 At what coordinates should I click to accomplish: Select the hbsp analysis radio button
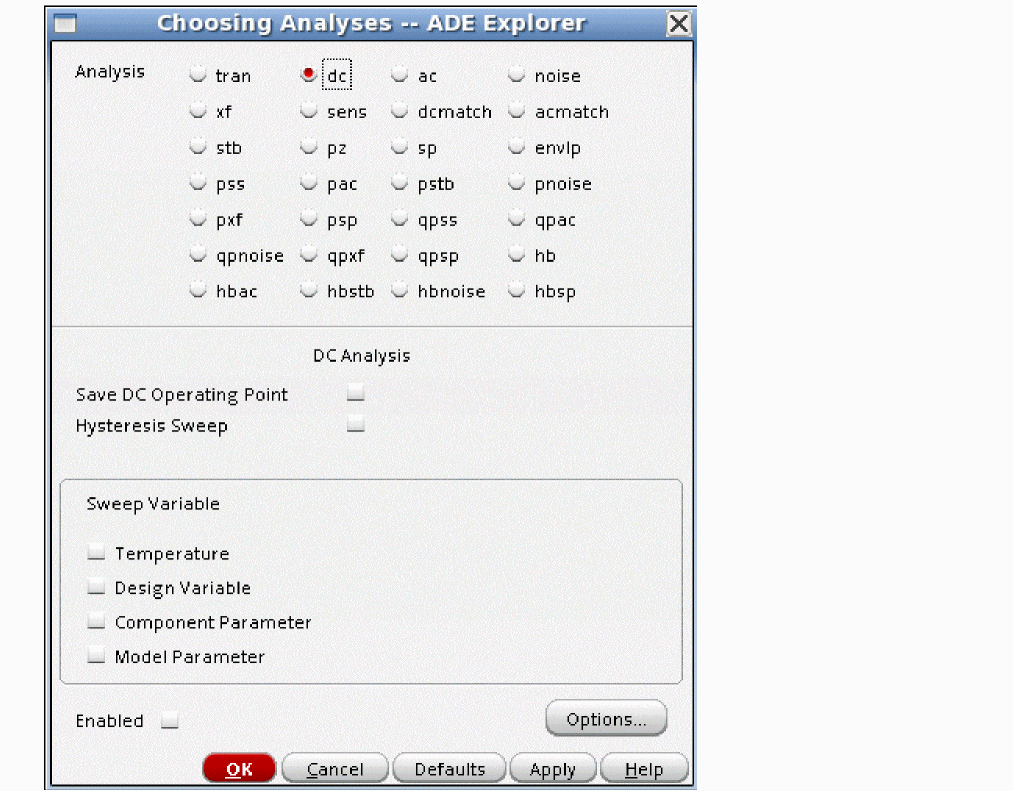tap(516, 291)
